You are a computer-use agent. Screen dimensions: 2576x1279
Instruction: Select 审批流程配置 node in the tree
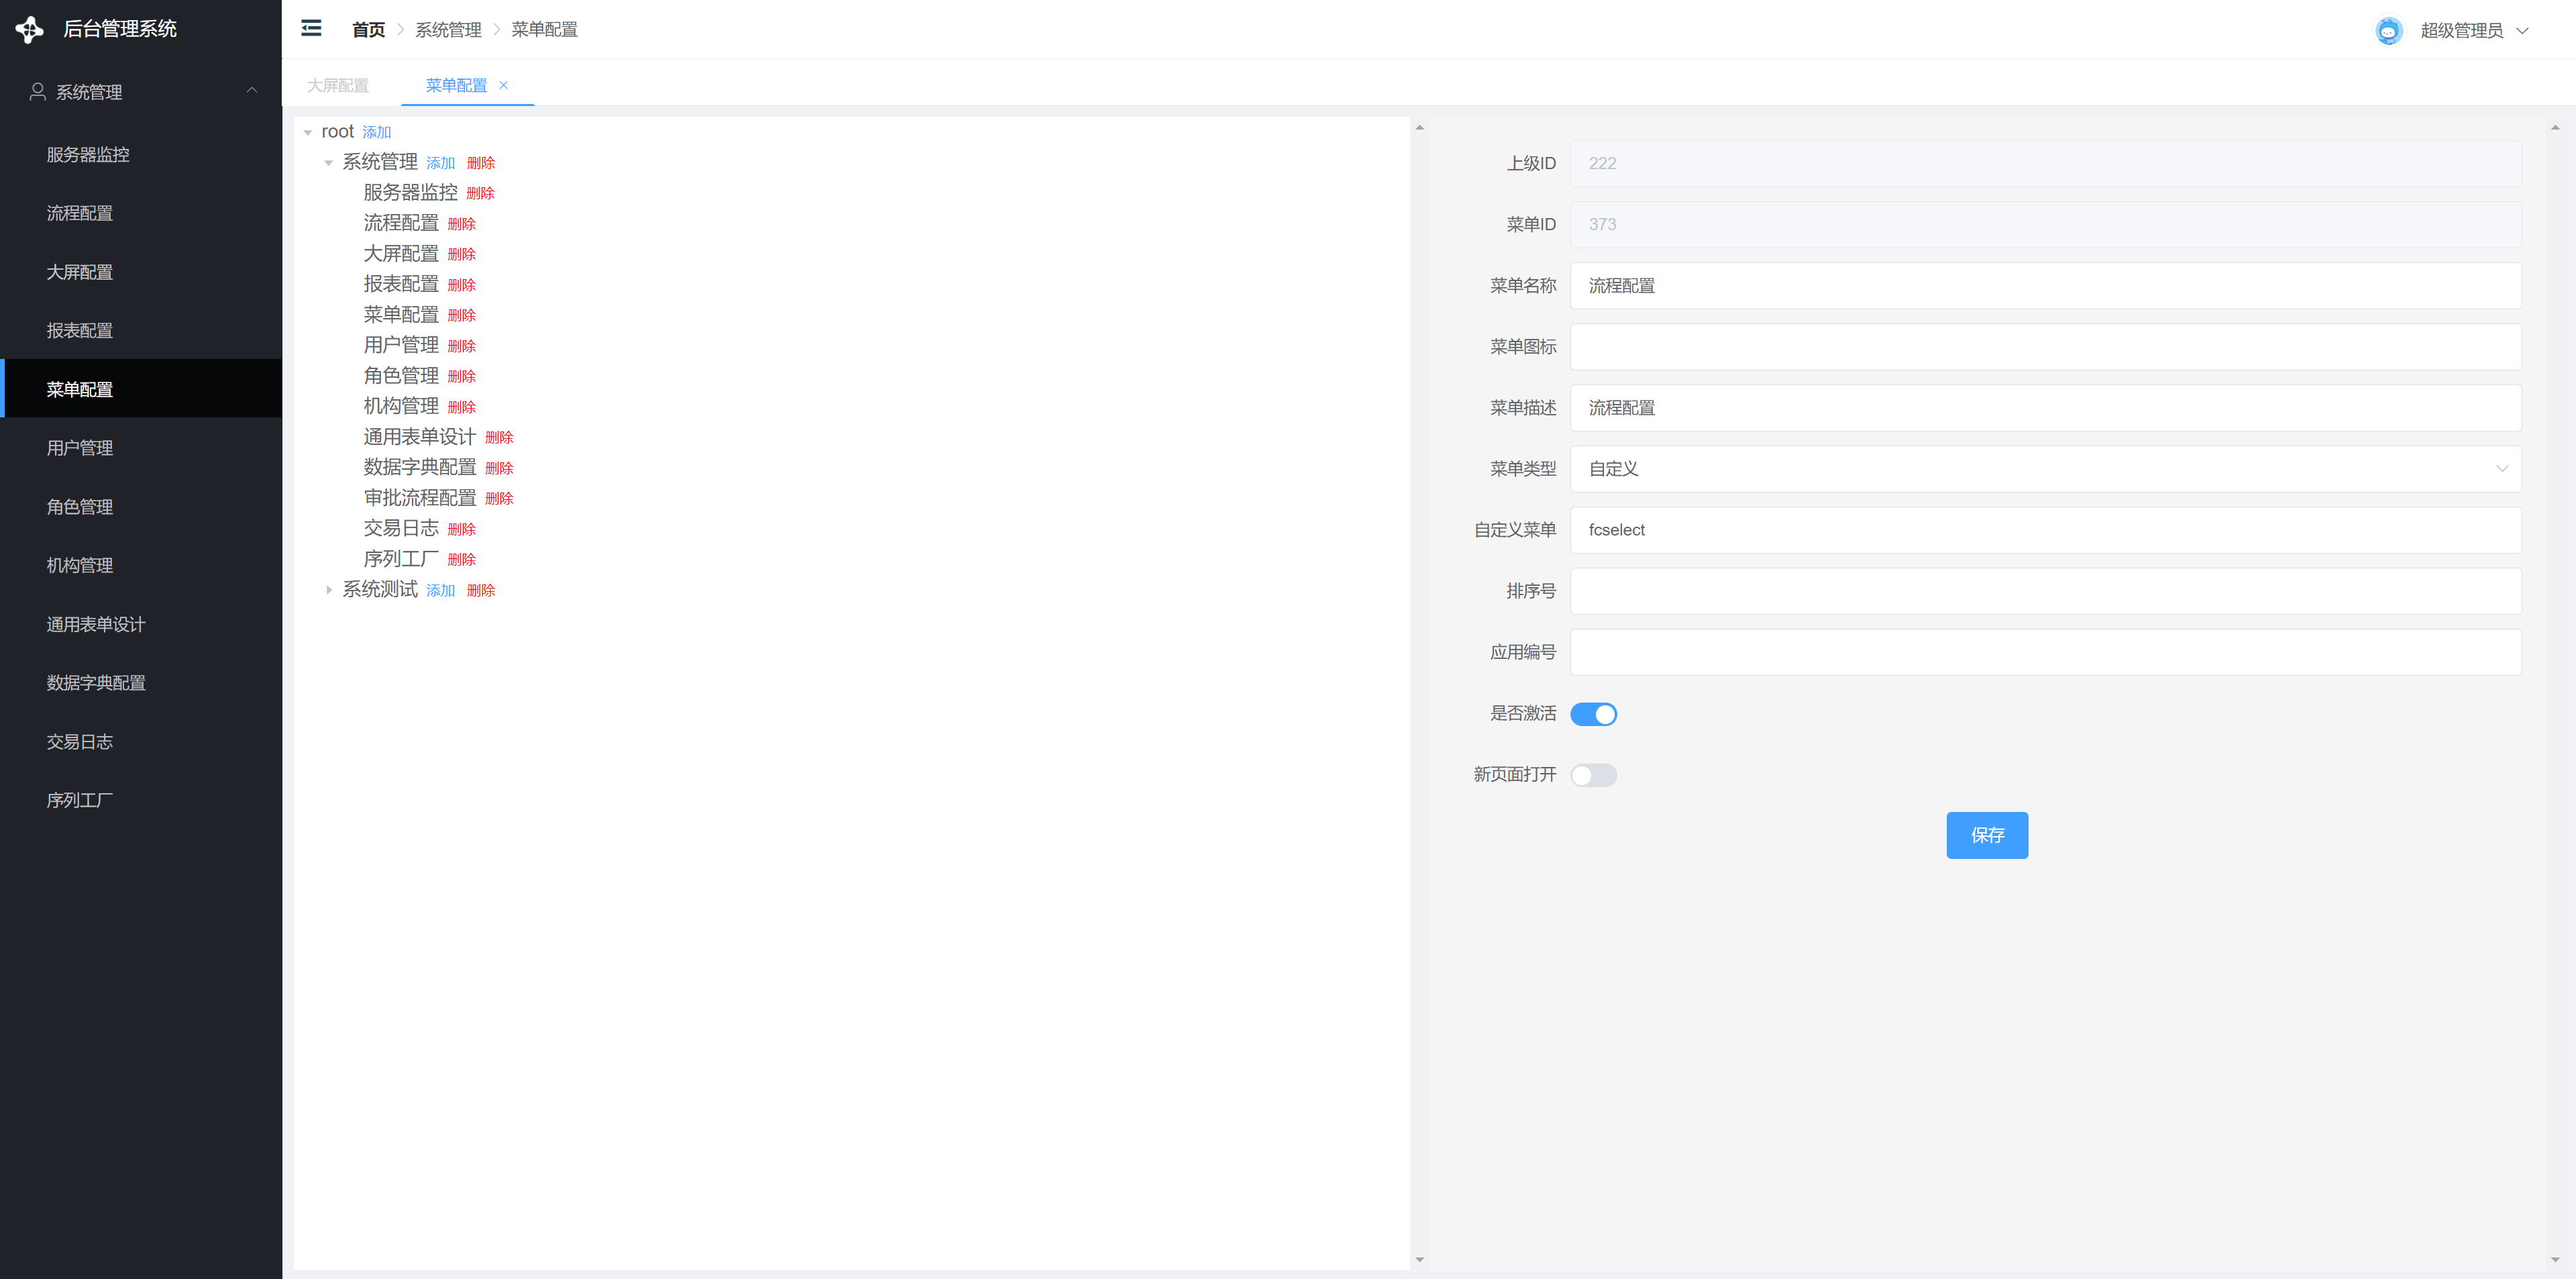(420, 498)
